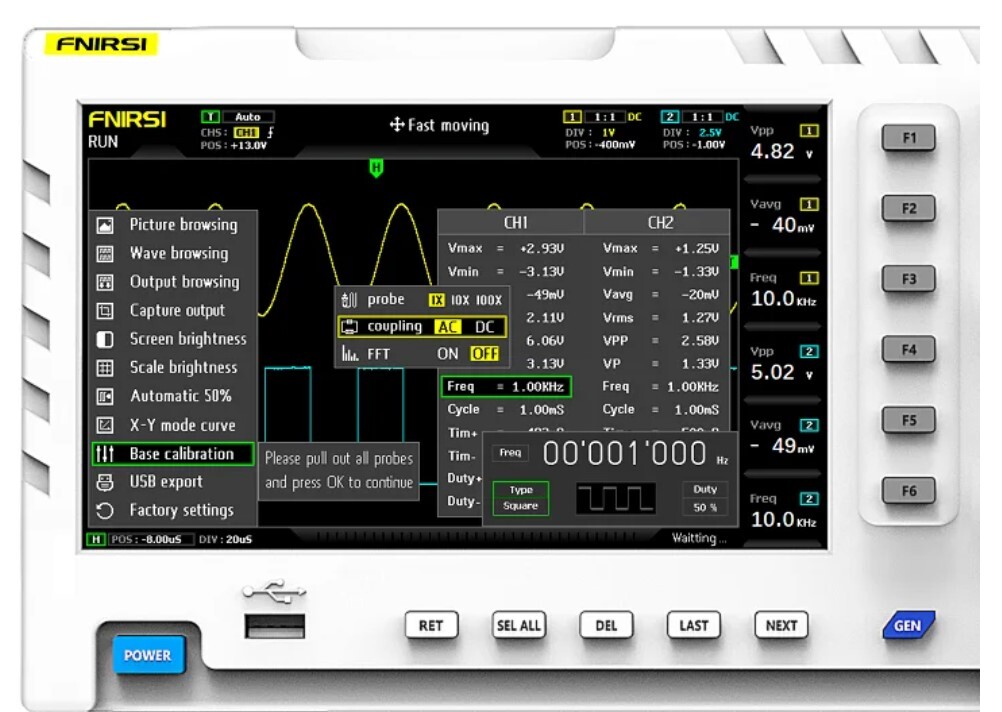
Task: Click the F2 side key
Action: (909, 208)
